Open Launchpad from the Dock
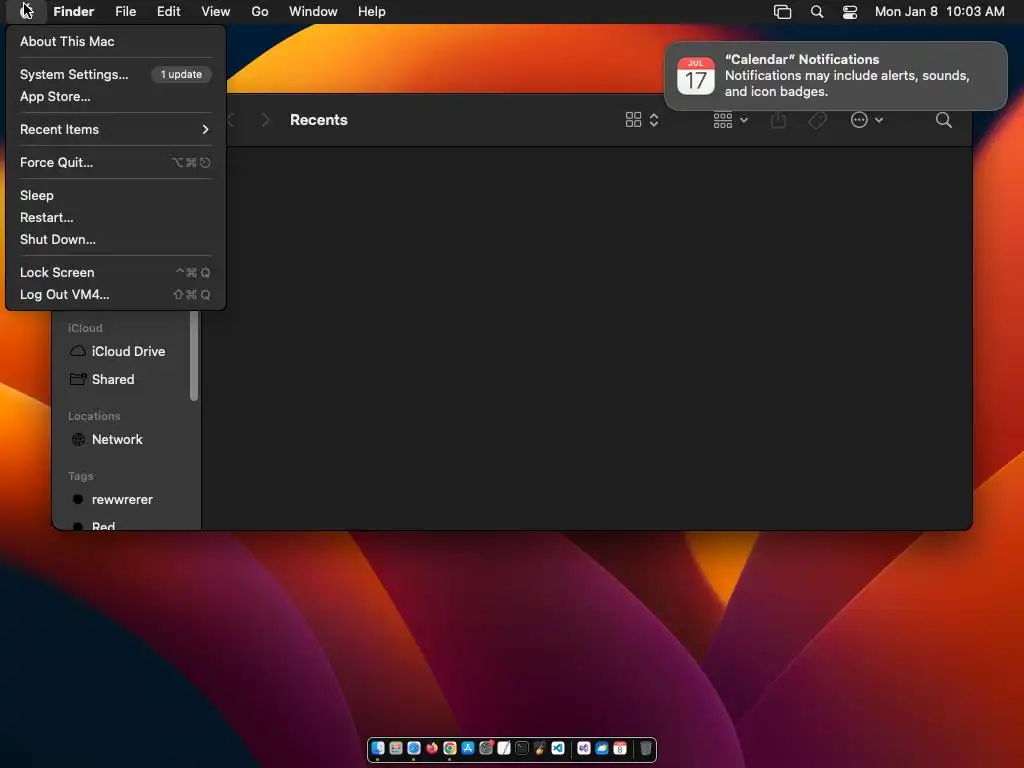Screen dimensions: 1024x768 (x=396, y=748)
